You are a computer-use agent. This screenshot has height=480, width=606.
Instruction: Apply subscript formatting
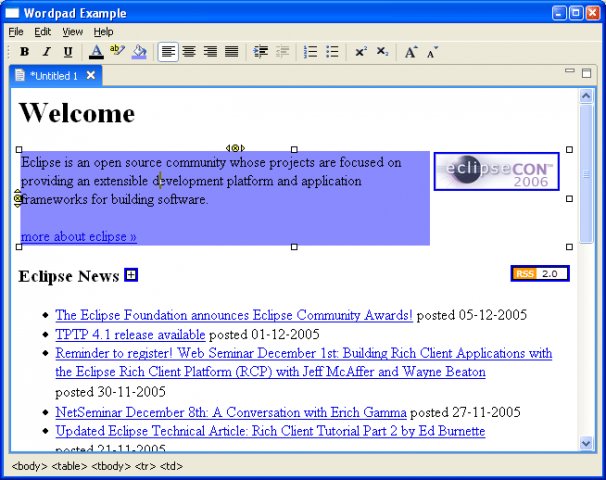(x=382, y=51)
